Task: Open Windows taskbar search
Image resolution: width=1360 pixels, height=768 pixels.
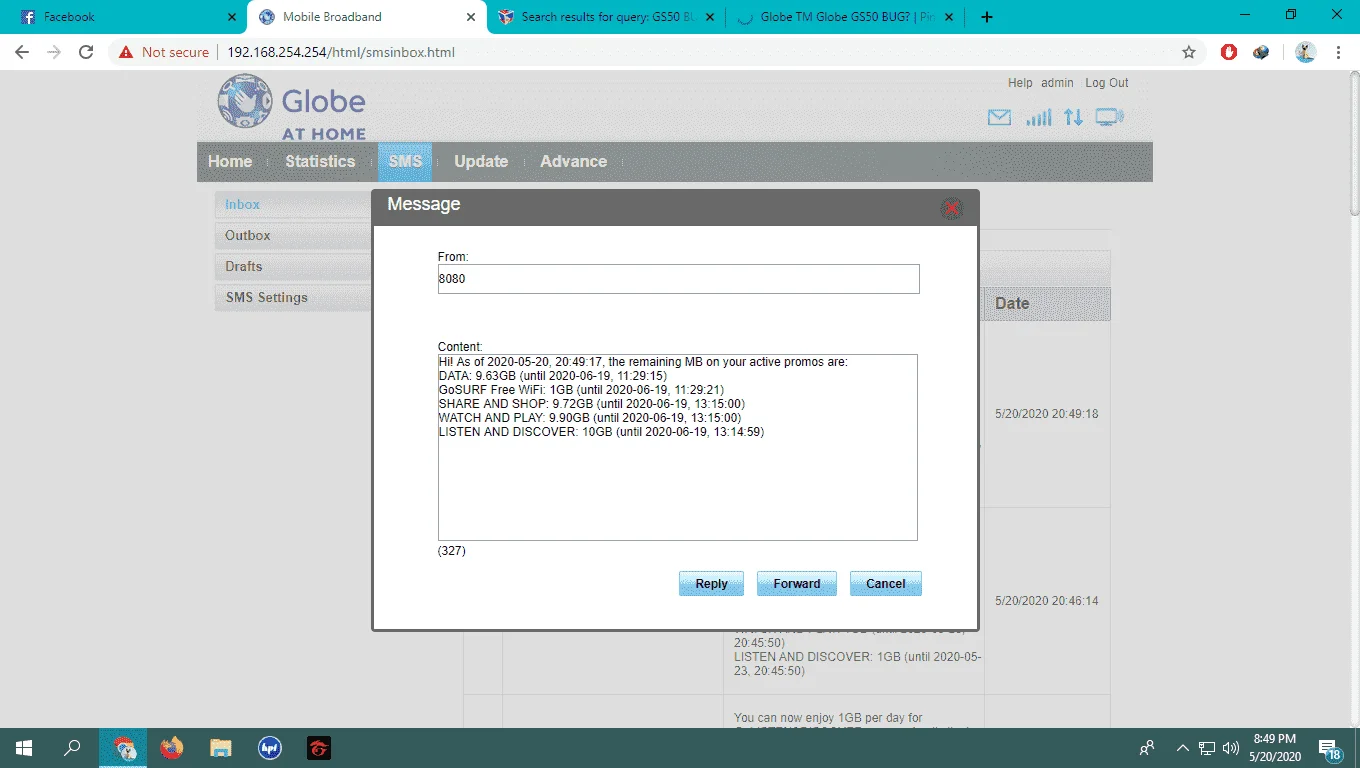Action: [x=72, y=748]
